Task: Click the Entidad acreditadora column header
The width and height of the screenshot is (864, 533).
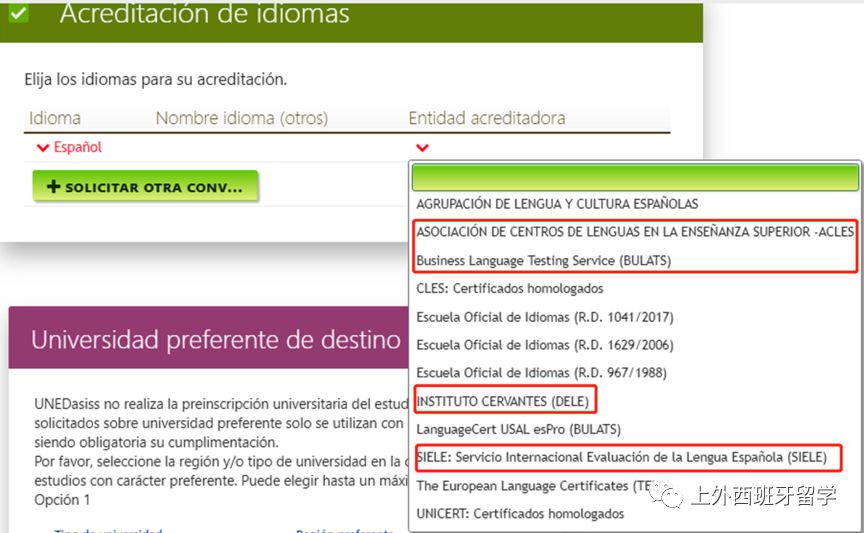Action: click(x=487, y=118)
